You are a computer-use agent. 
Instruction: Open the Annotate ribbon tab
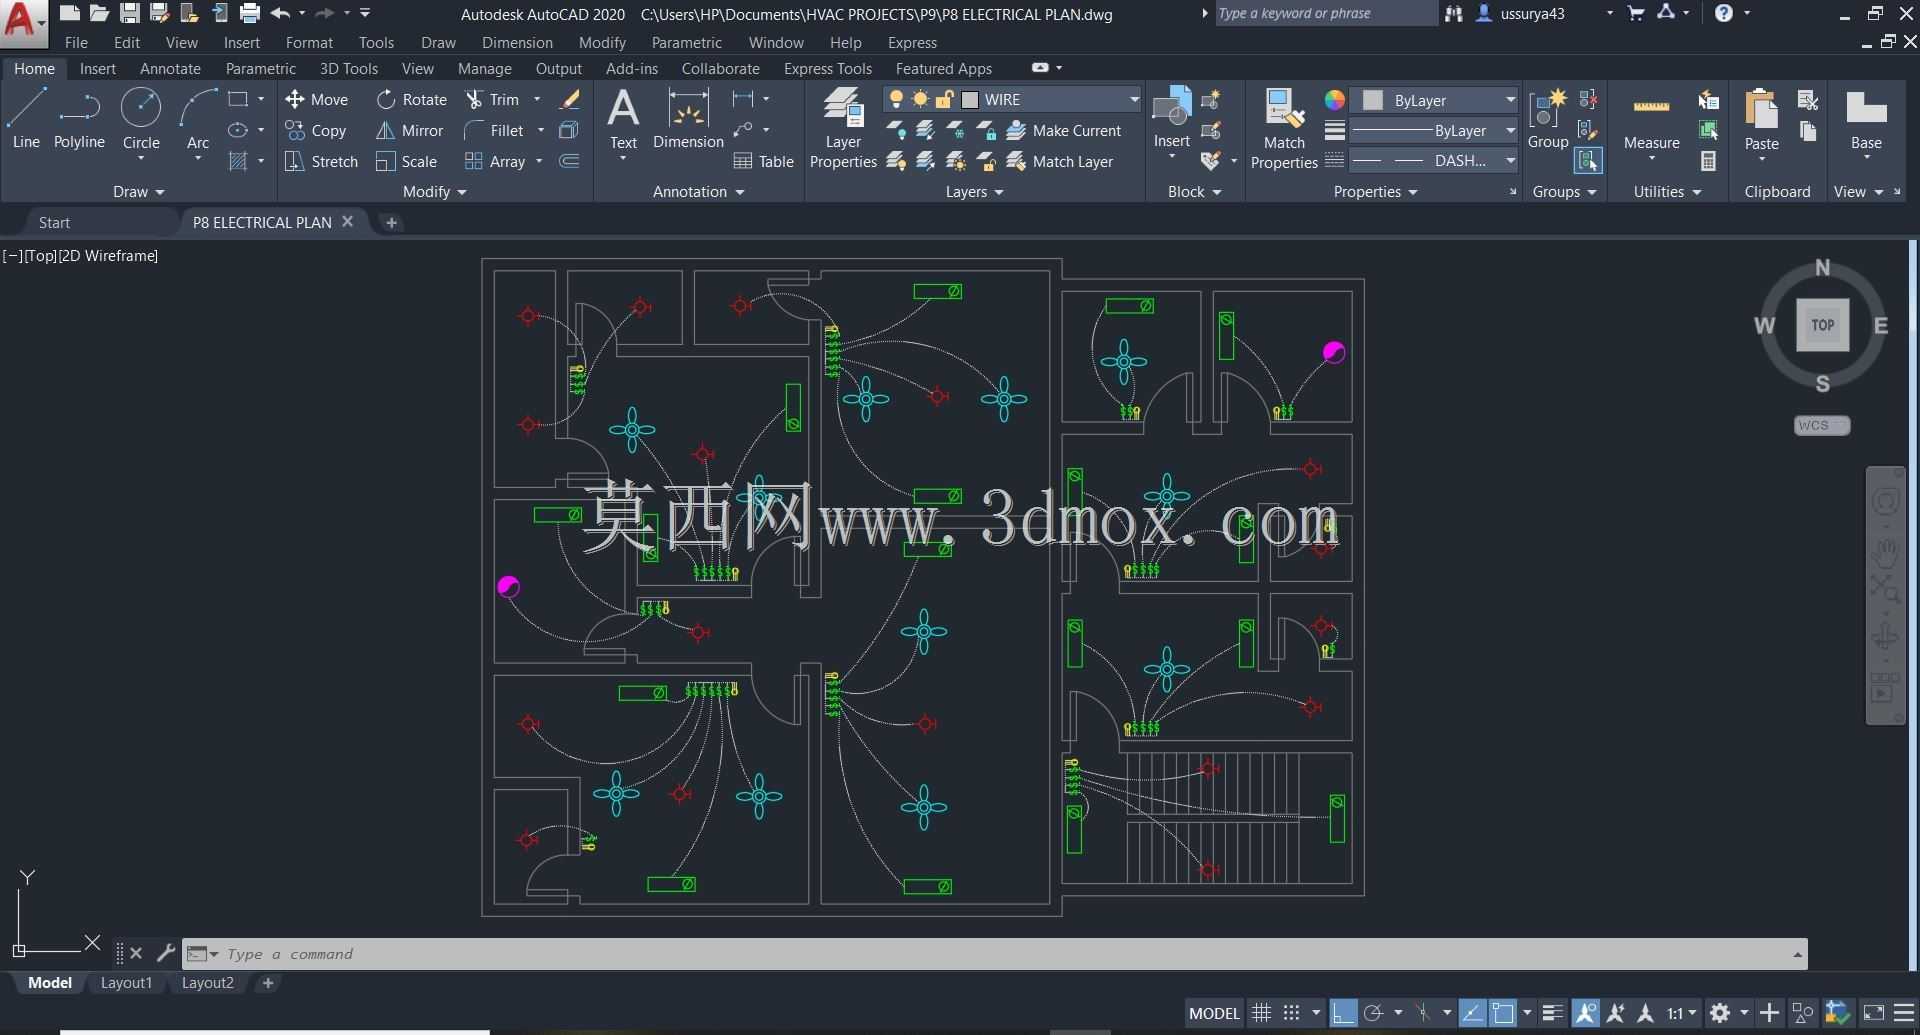[x=170, y=69]
